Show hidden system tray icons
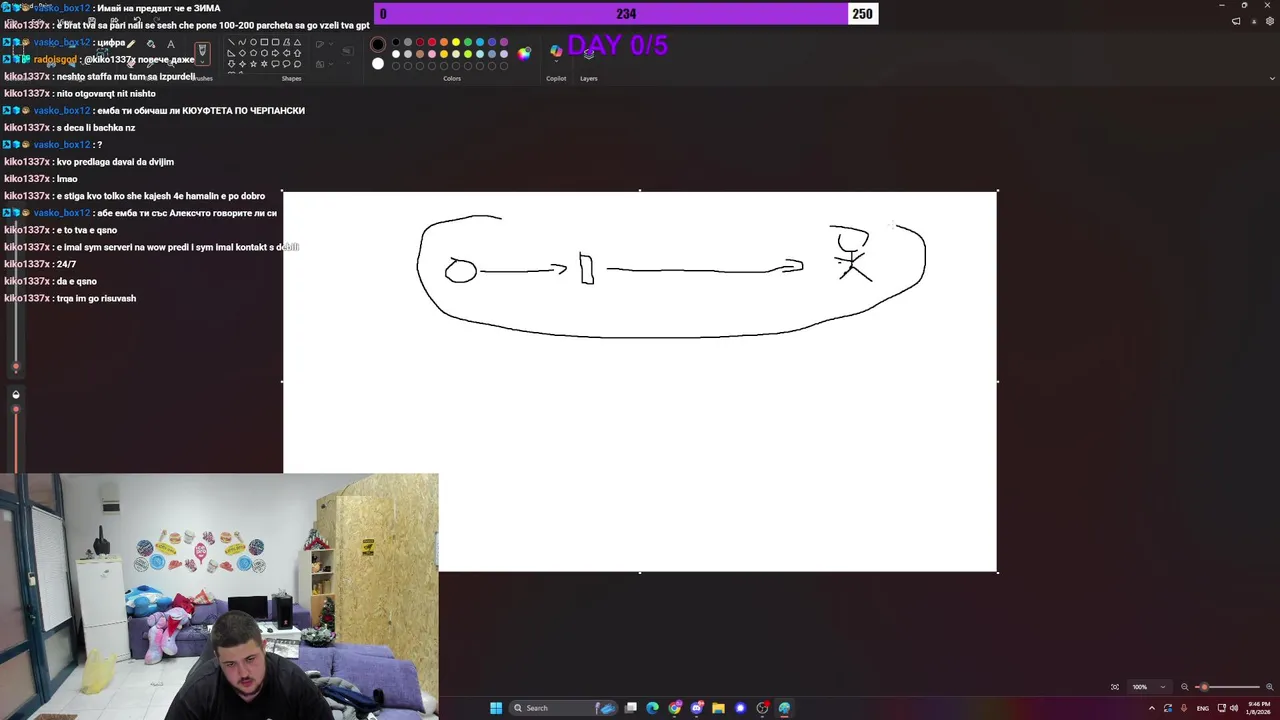 1152,708
